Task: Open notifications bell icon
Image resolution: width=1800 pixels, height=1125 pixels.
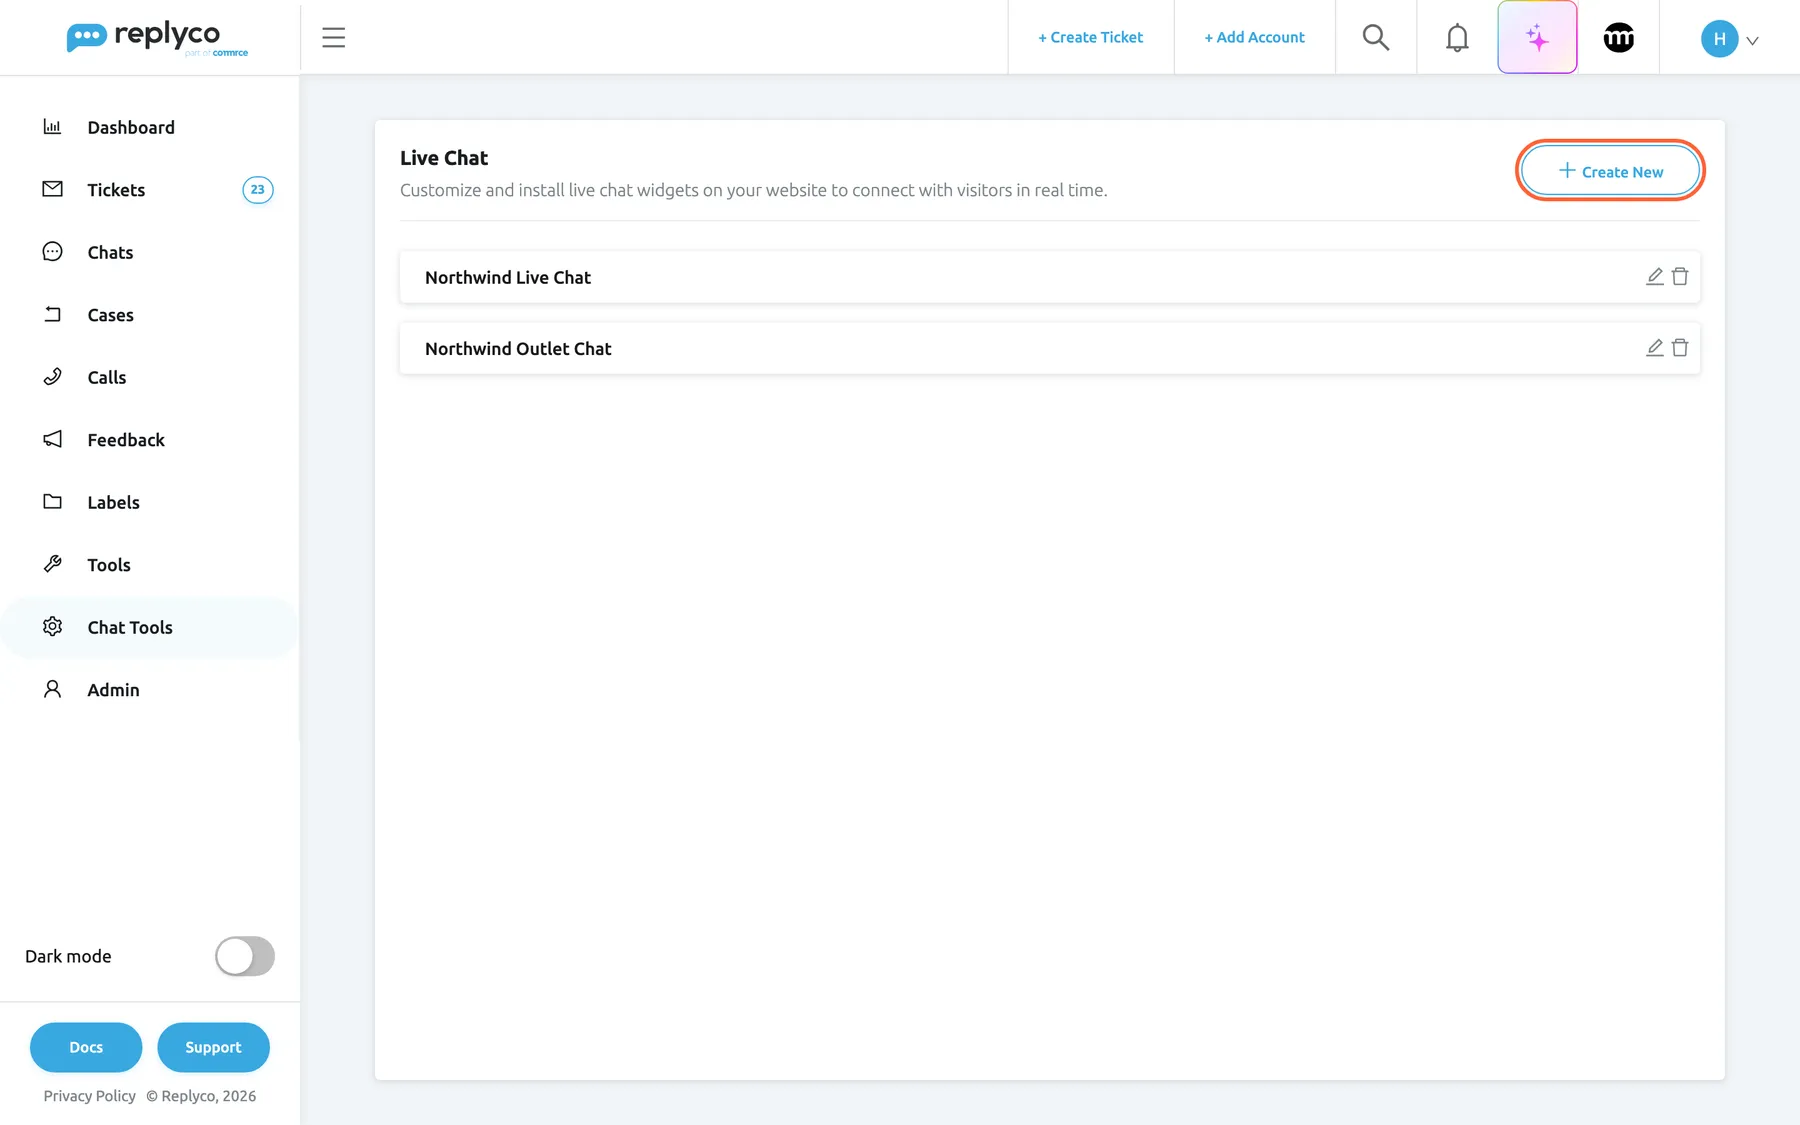Action: 1457,38
